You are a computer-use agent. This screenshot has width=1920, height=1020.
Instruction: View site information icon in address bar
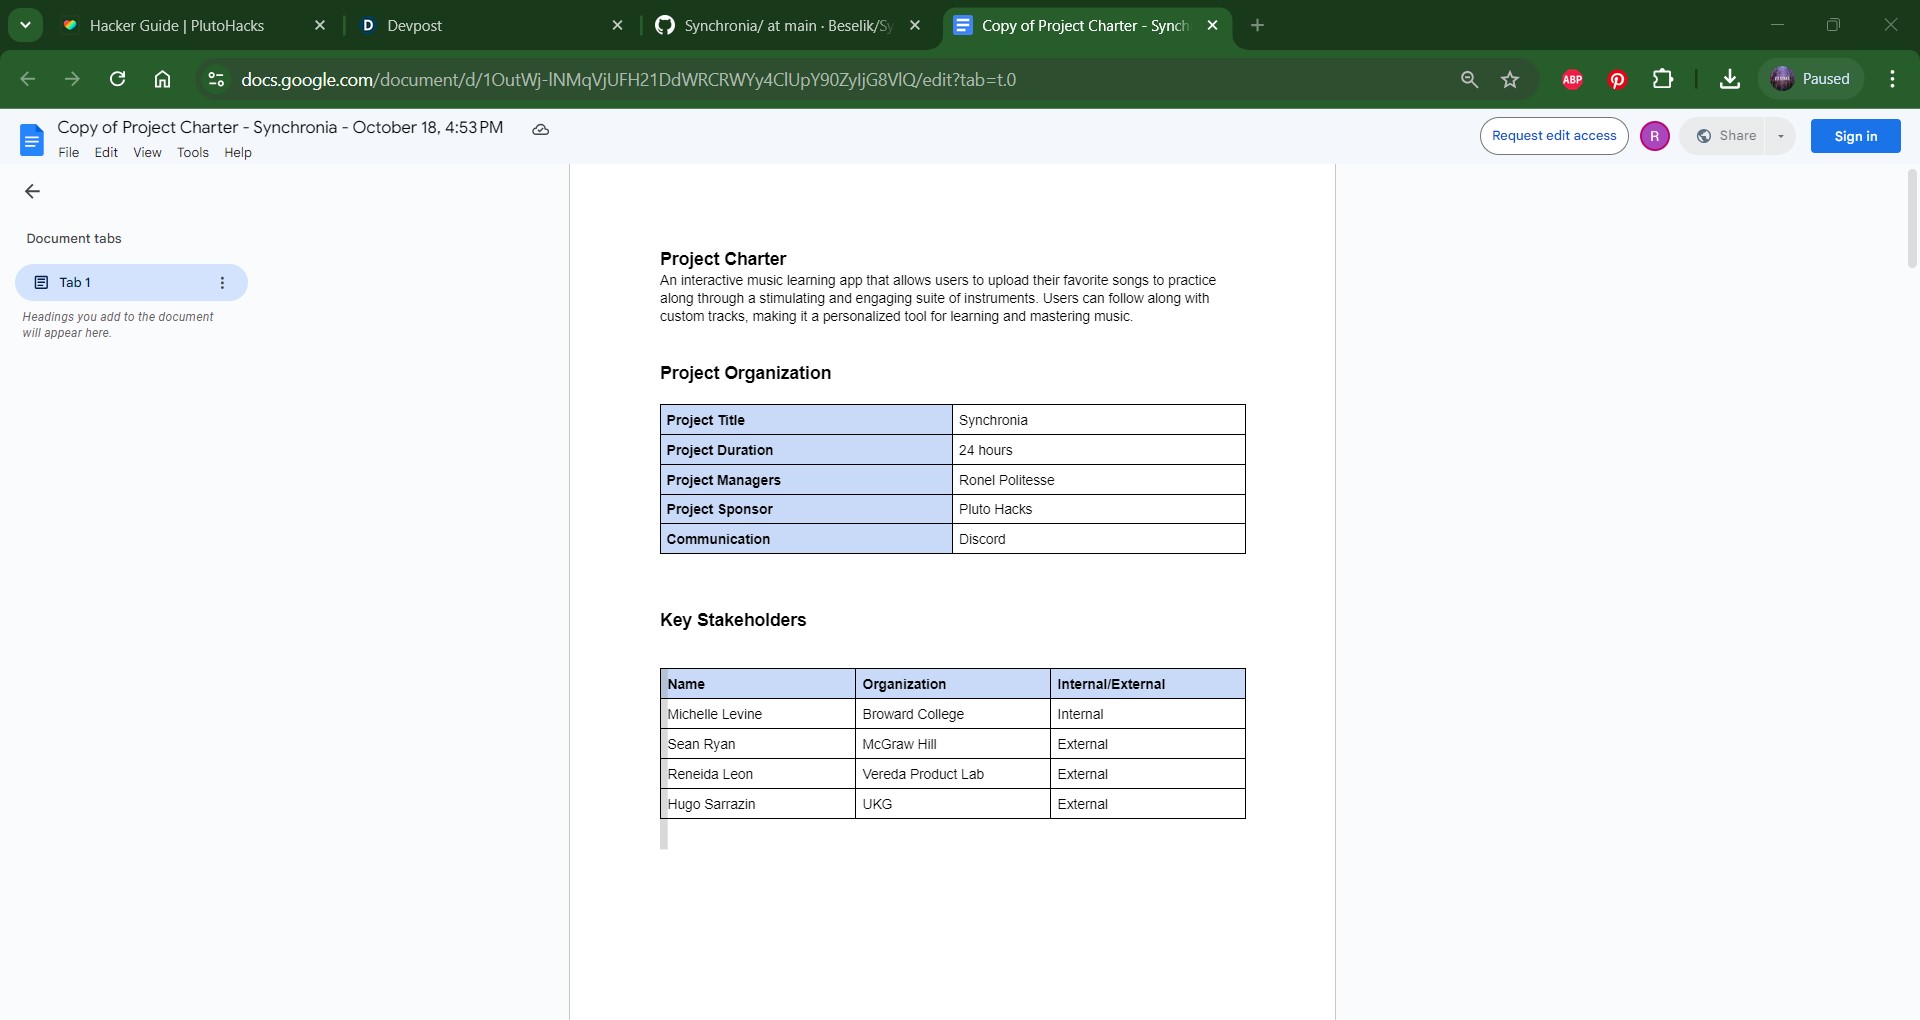[215, 79]
